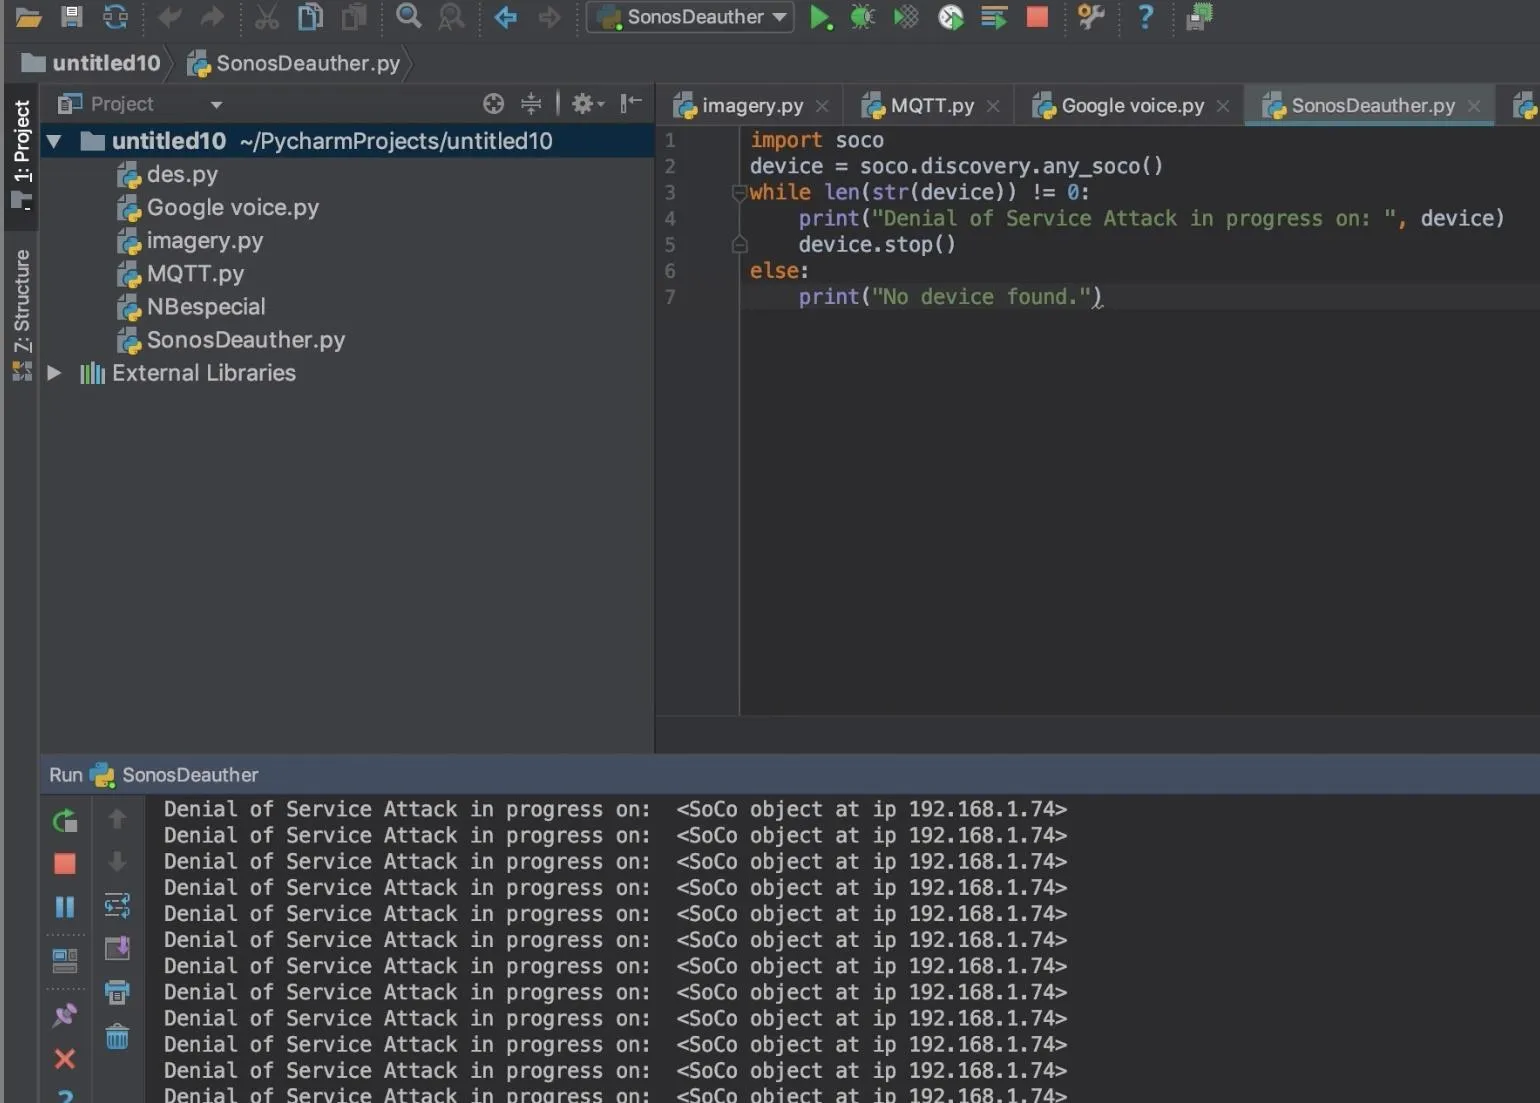The image size is (1540, 1103).
Task: Click the rightmost toolbar icon with the green chip
Action: (1199, 17)
